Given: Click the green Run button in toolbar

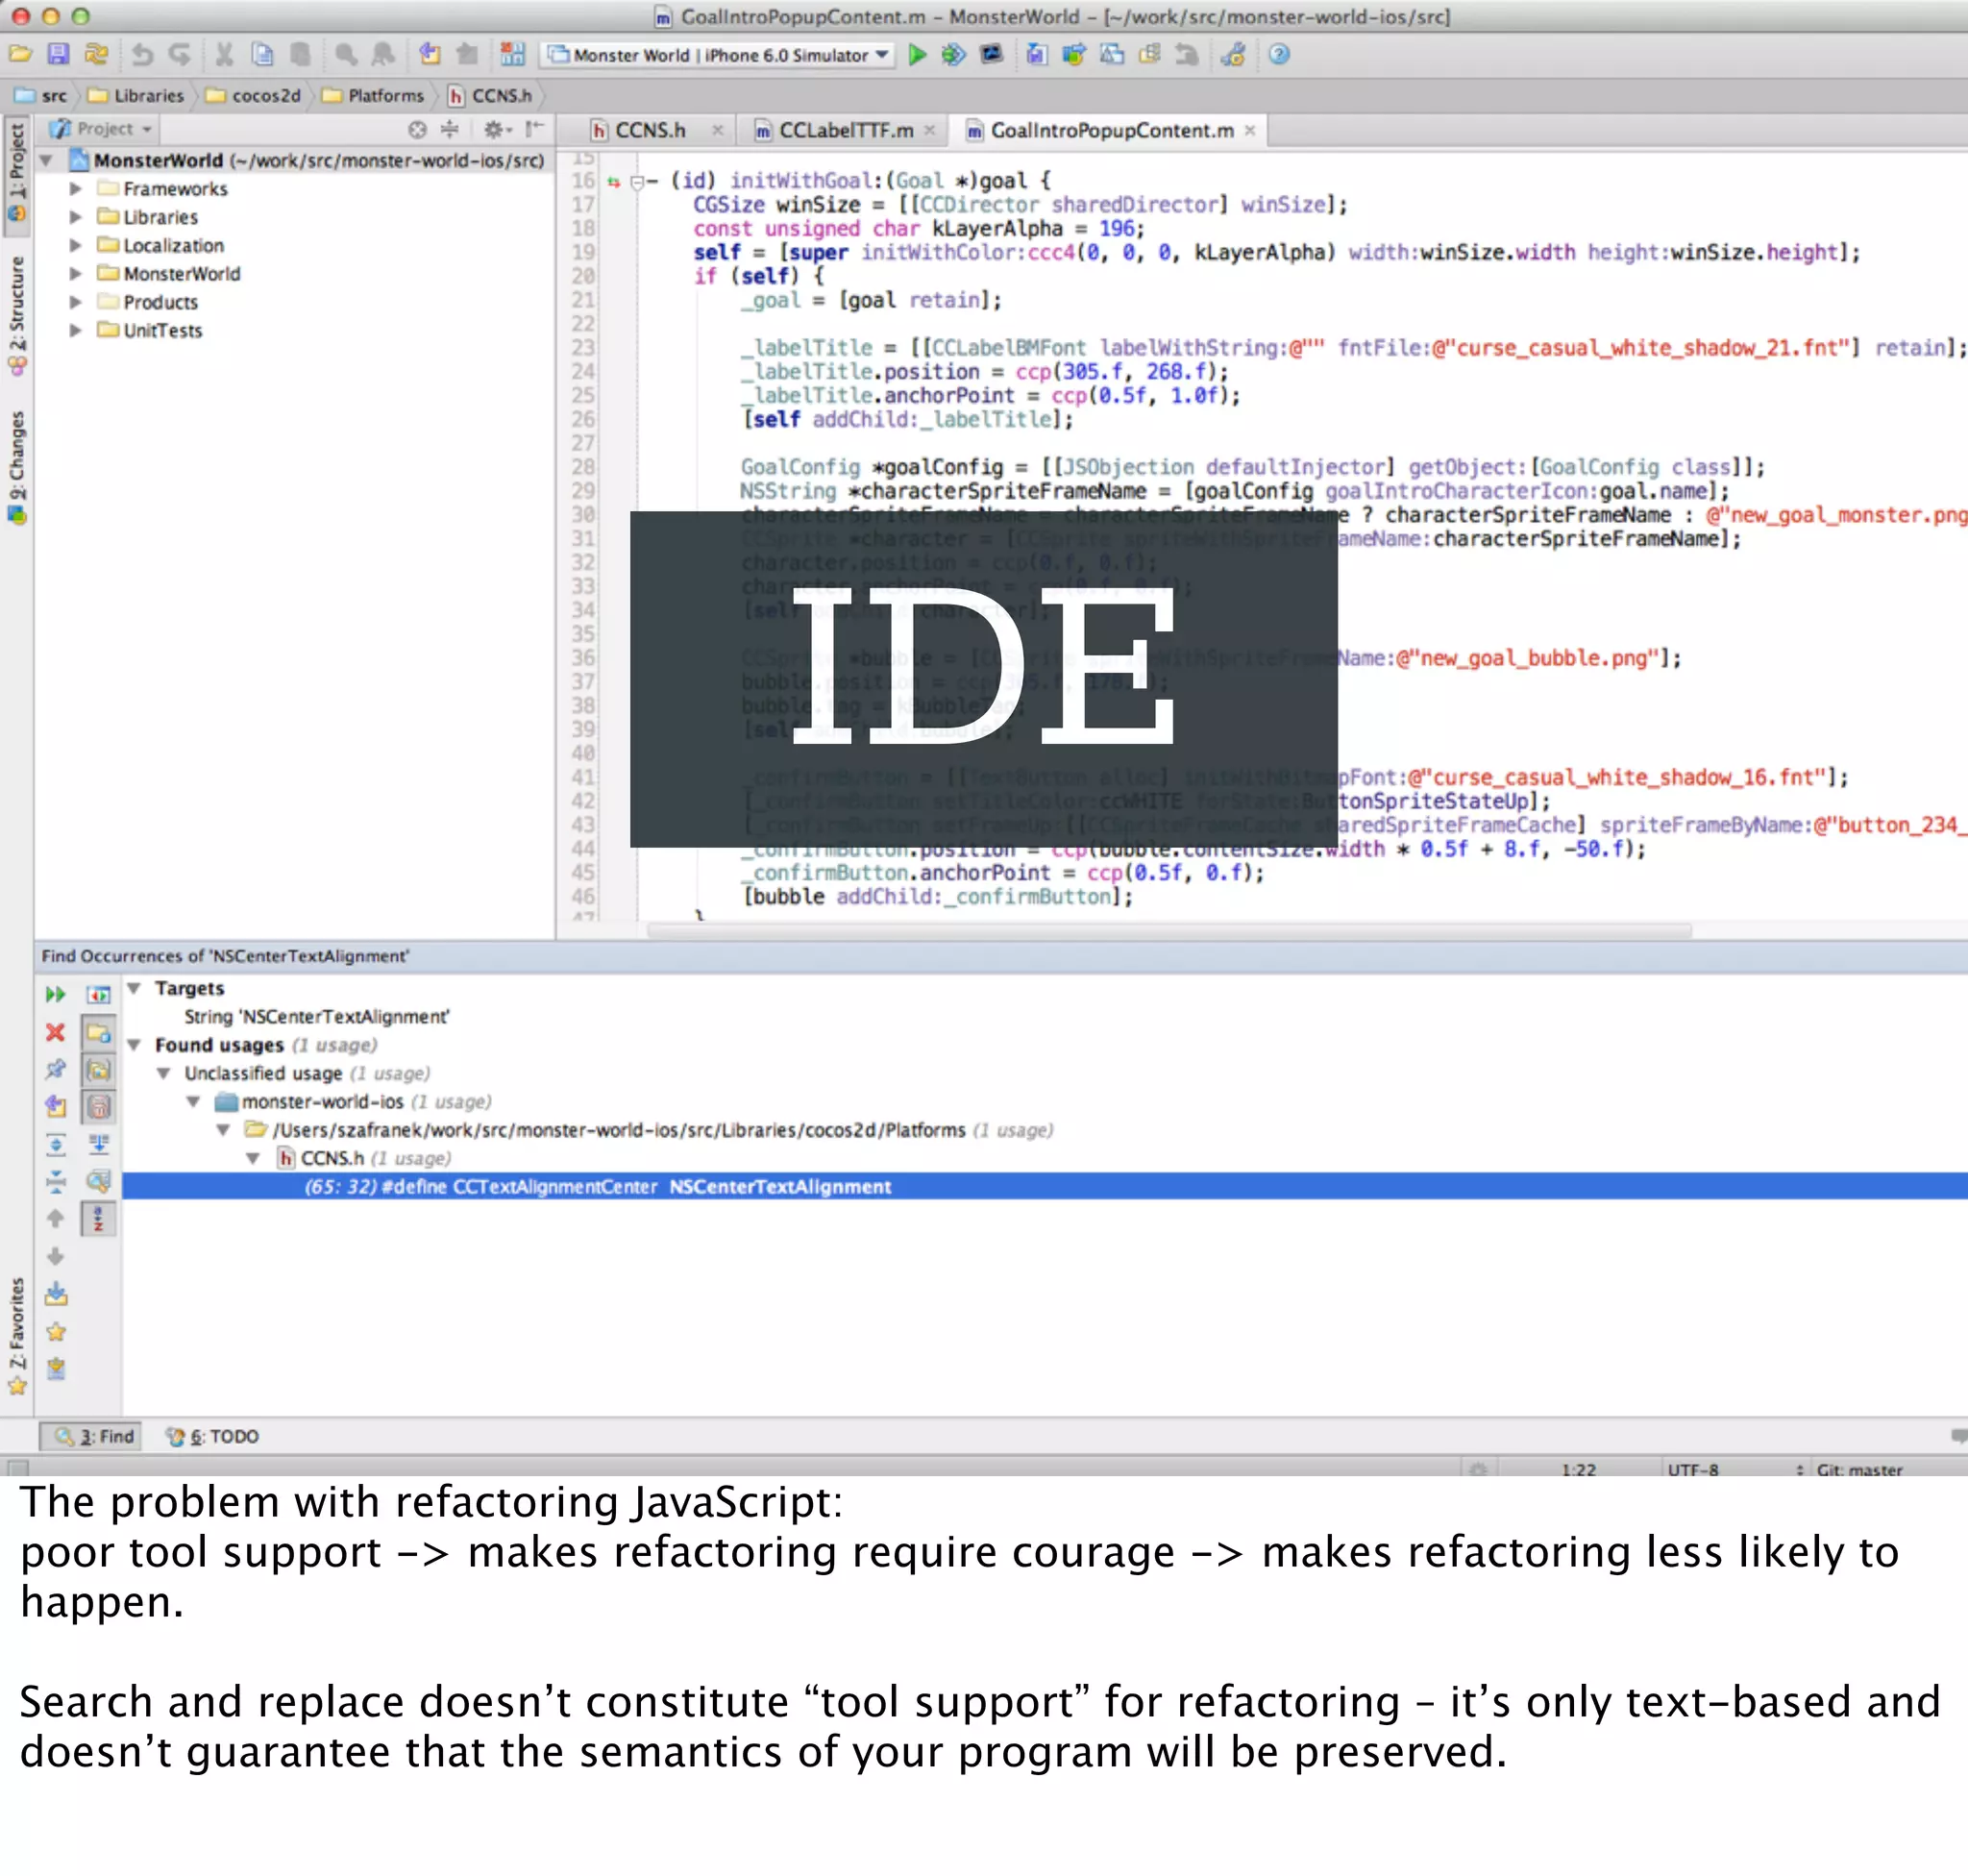Looking at the screenshot, I should 916,55.
